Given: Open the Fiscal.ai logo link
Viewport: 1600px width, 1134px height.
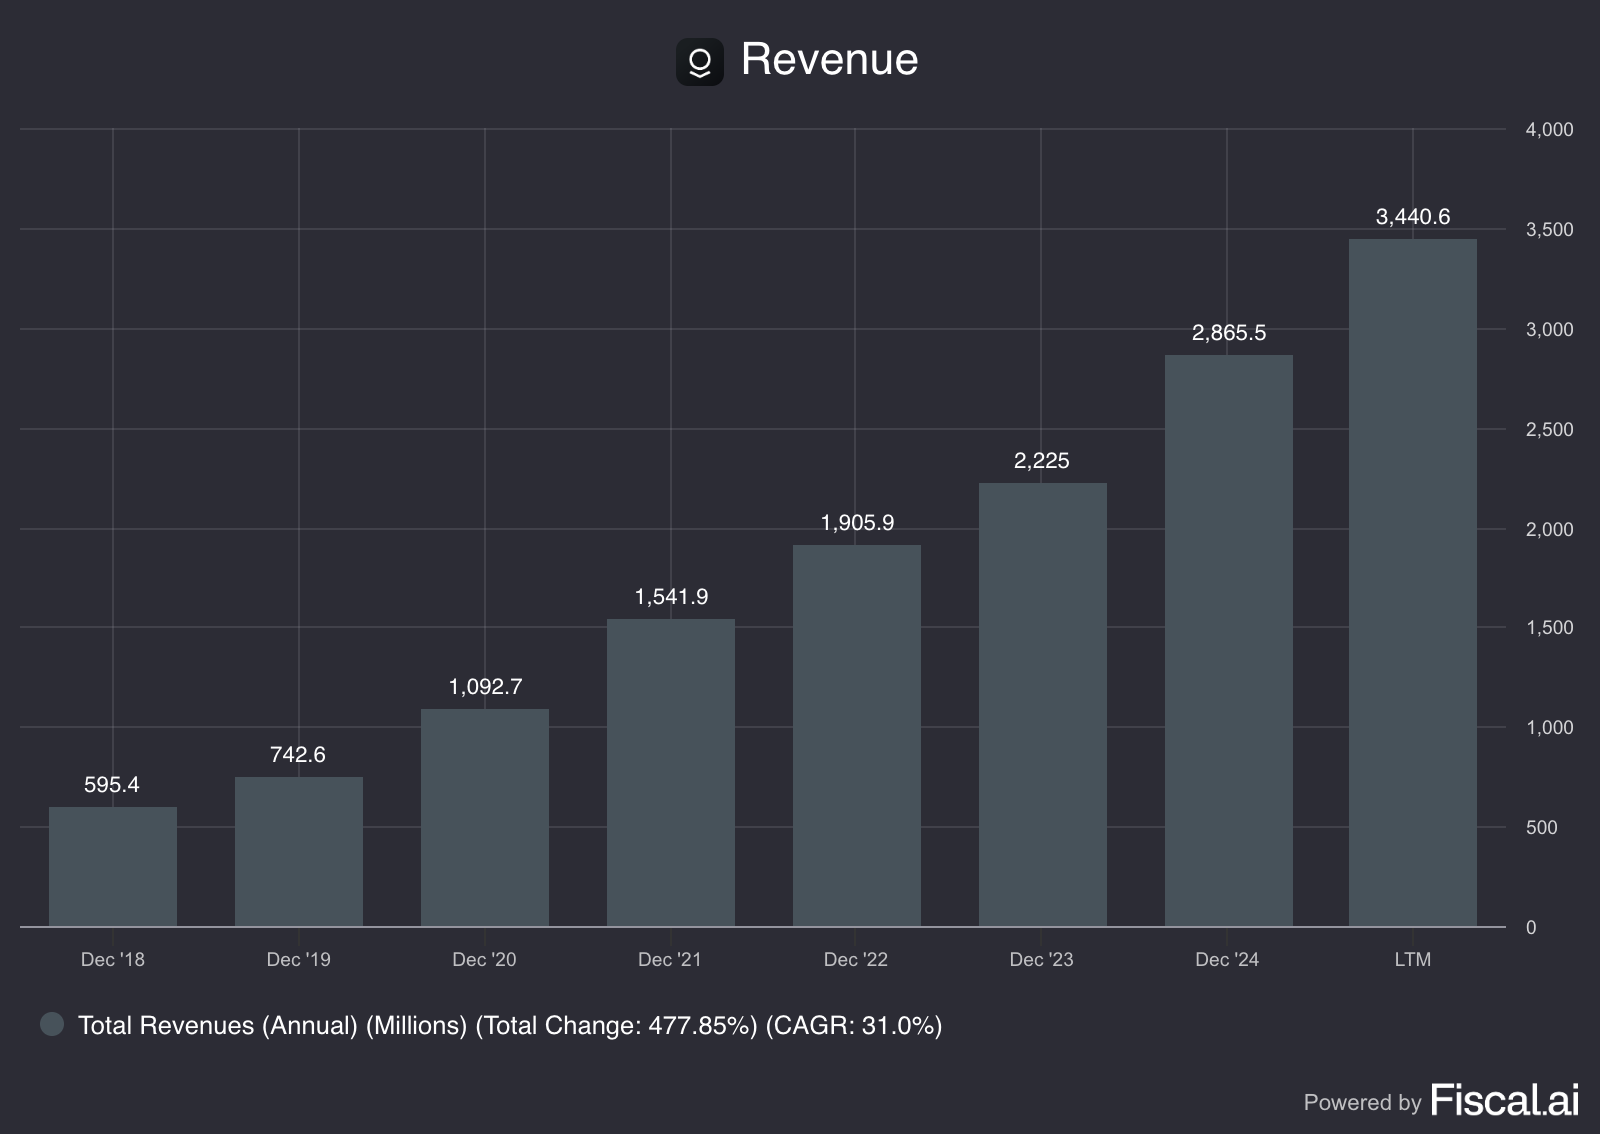Looking at the screenshot, I should coord(1505,1100).
